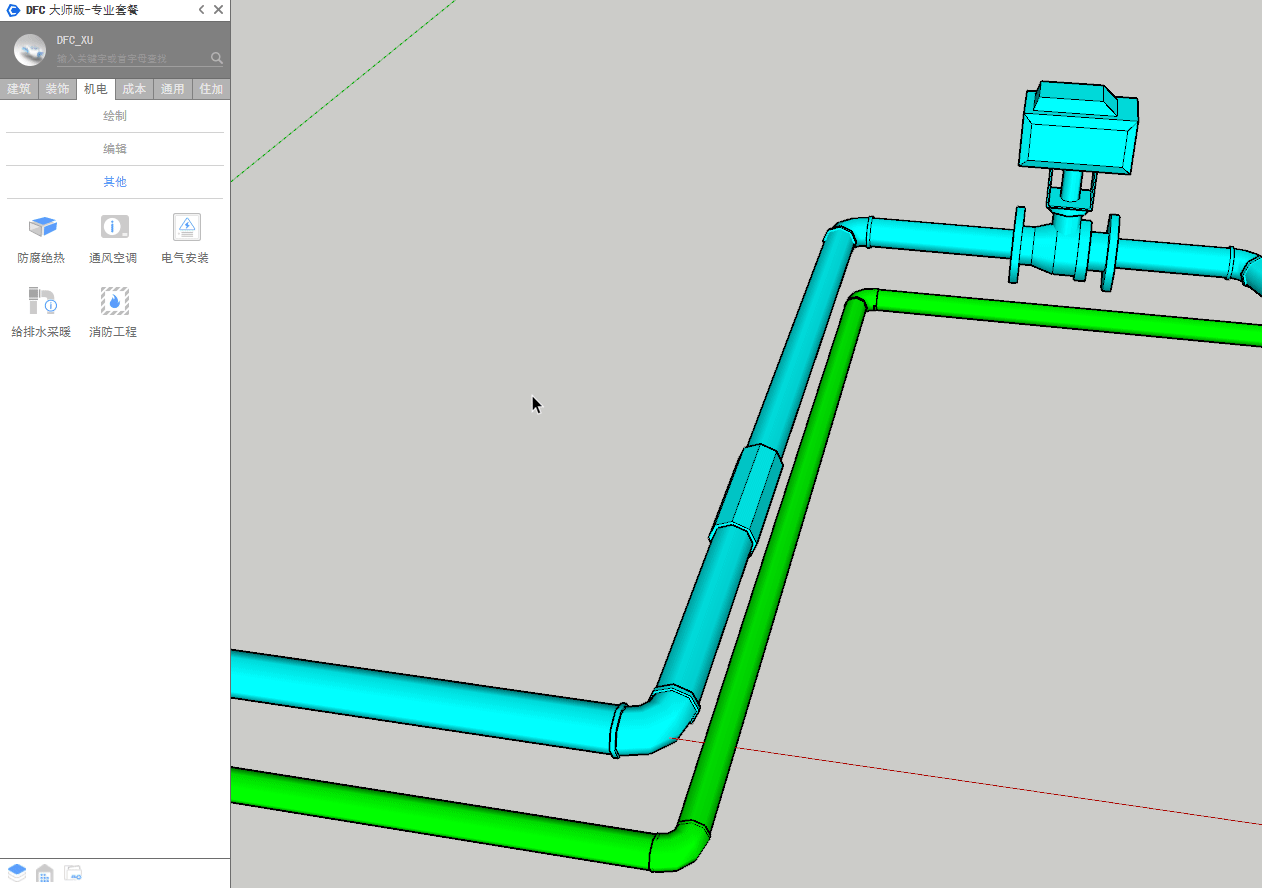
Task: Open the 给排水采暖 plumbing tool
Action: click(42, 301)
